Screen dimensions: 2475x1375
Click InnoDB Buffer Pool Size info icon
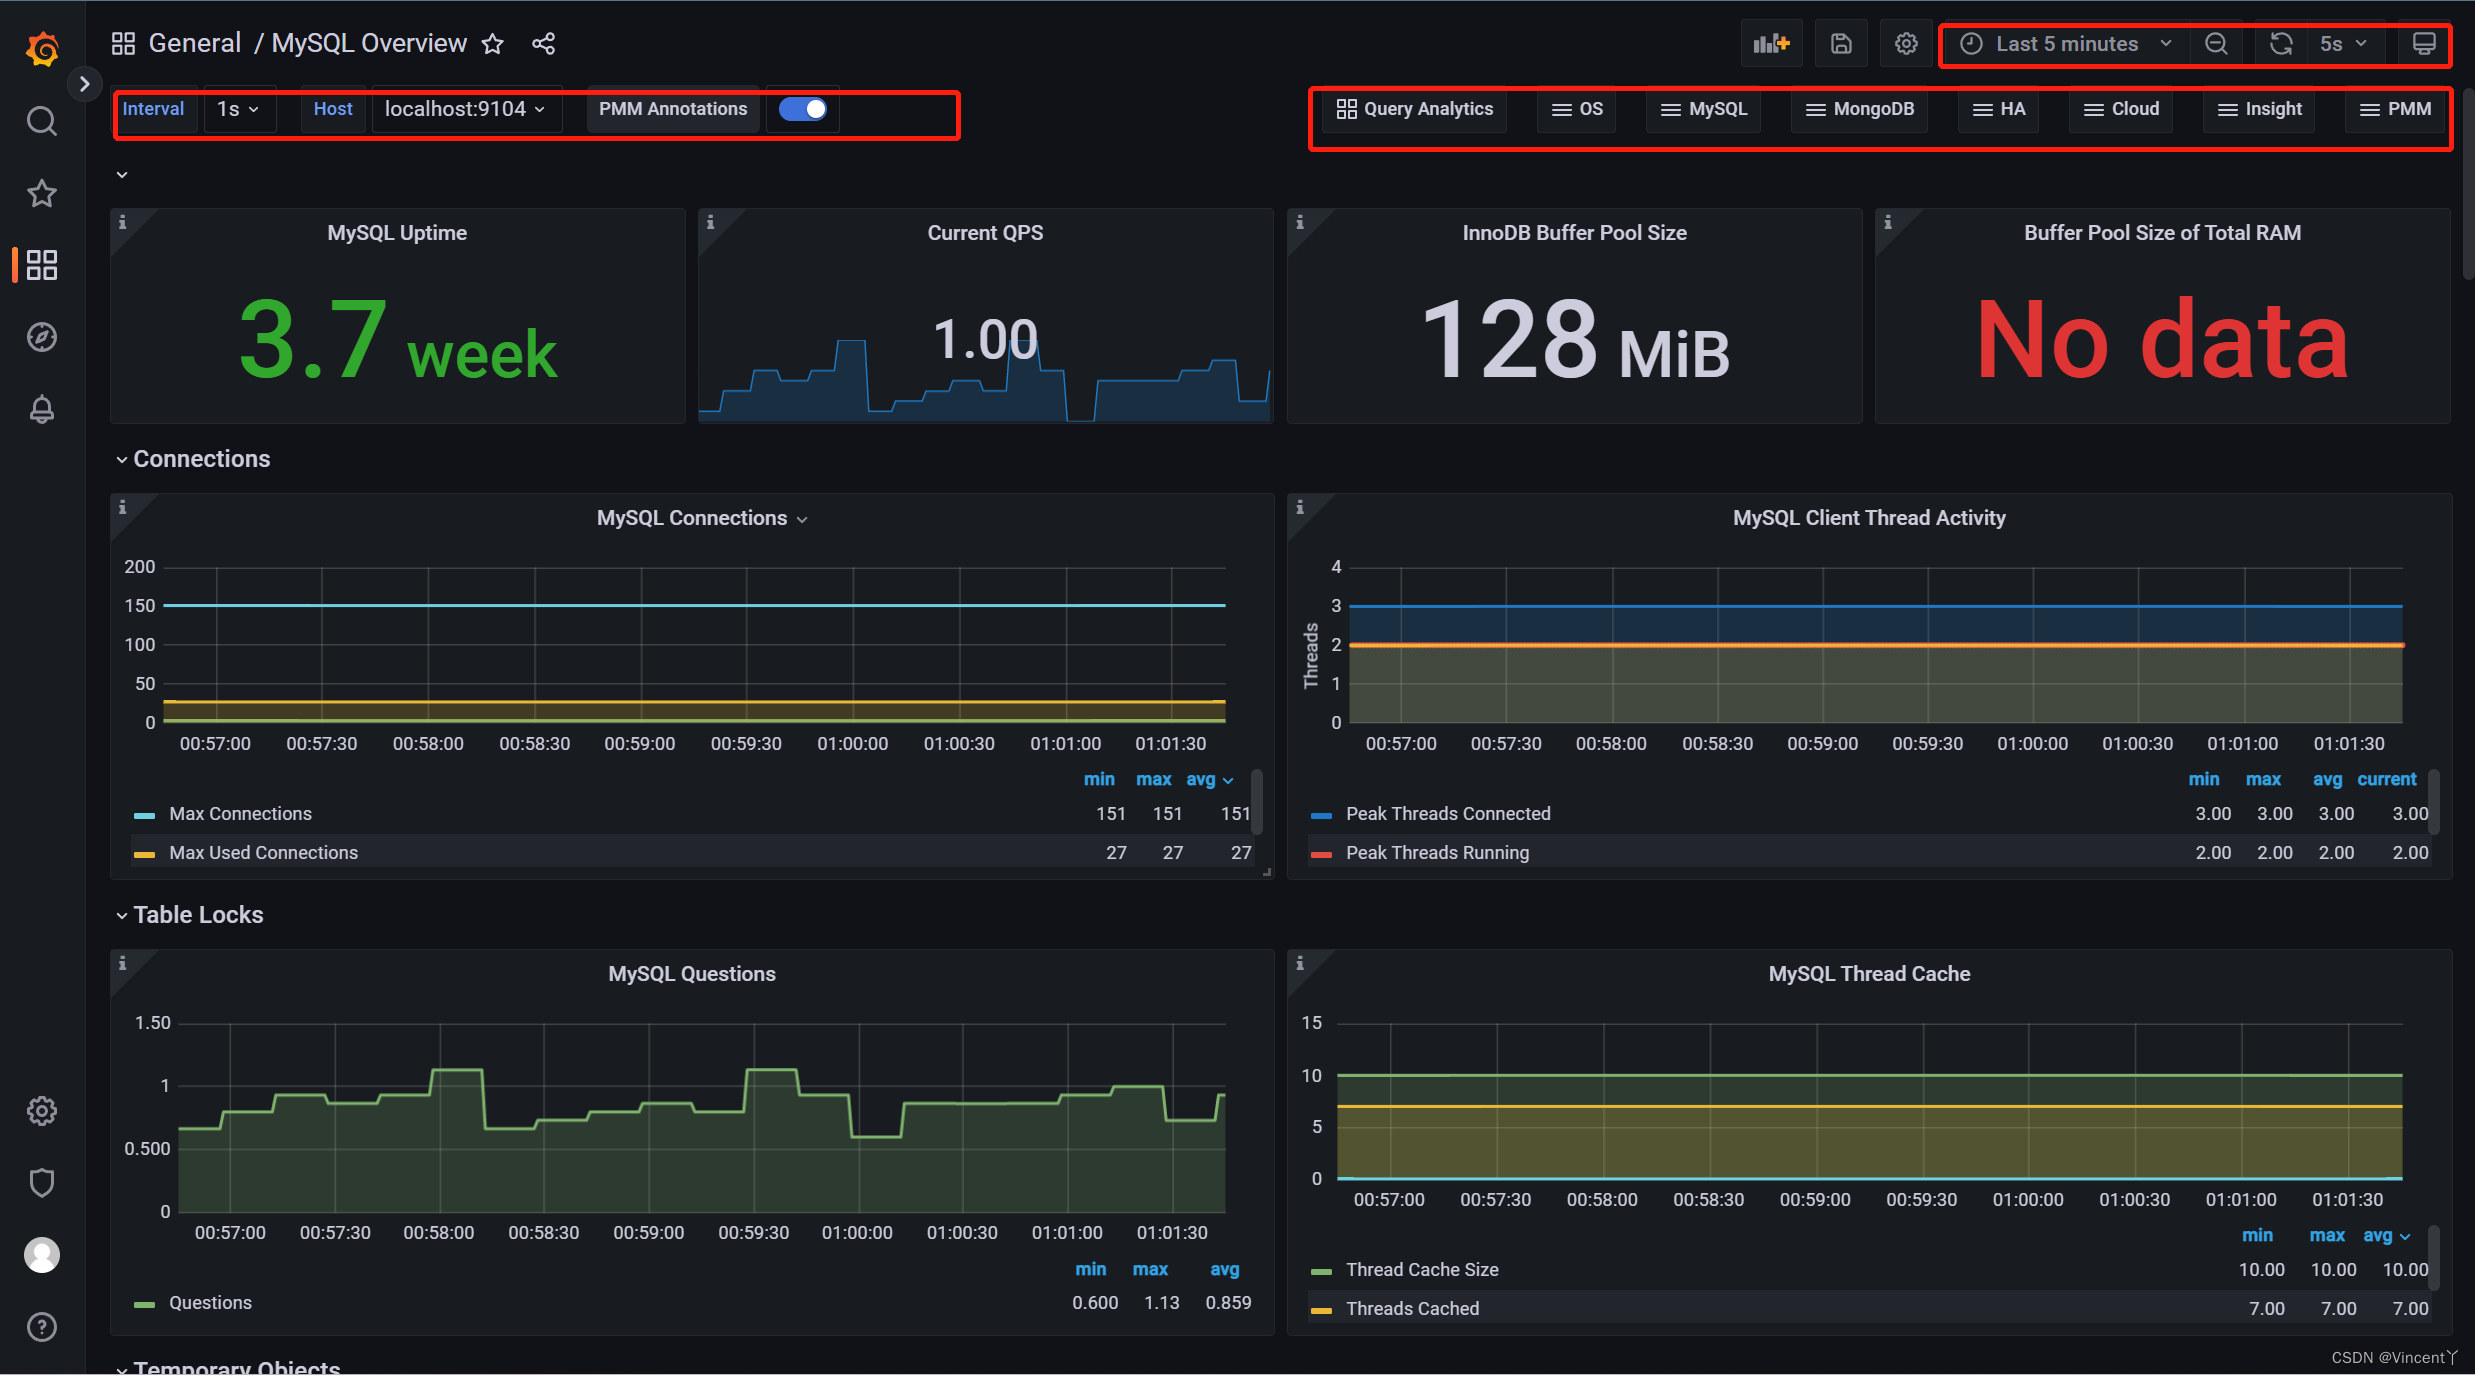(x=1300, y=222)
